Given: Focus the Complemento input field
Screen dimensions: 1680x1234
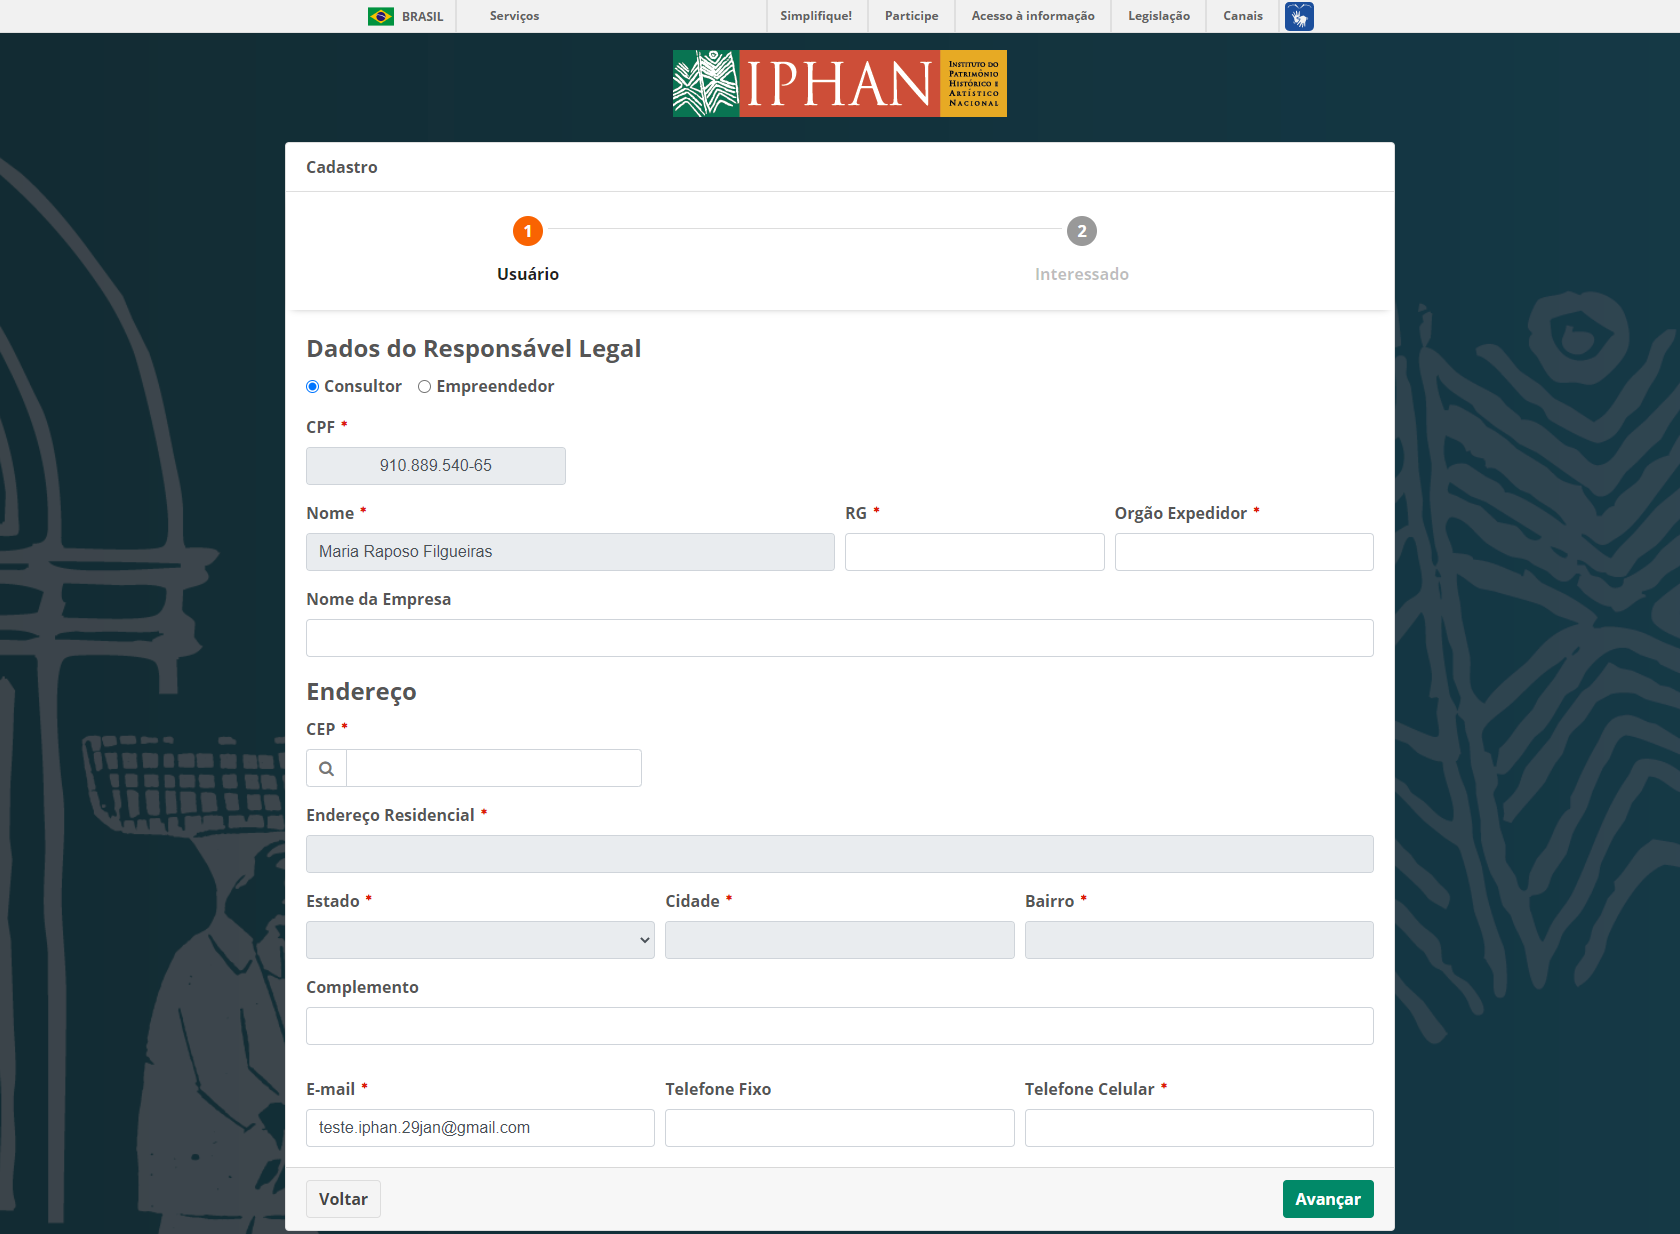Looking at the screenshot, I should pyautogui.click(x=840, y=1026).
